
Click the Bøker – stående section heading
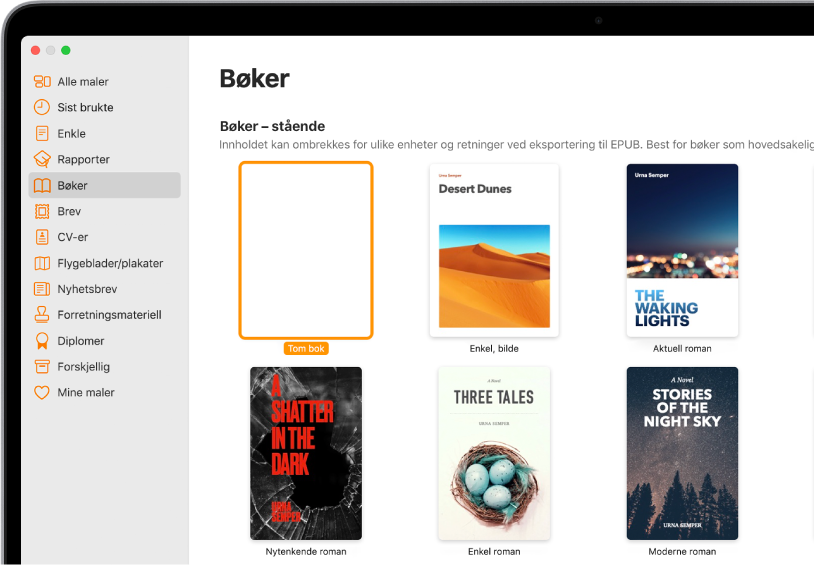tap(273, 126)
